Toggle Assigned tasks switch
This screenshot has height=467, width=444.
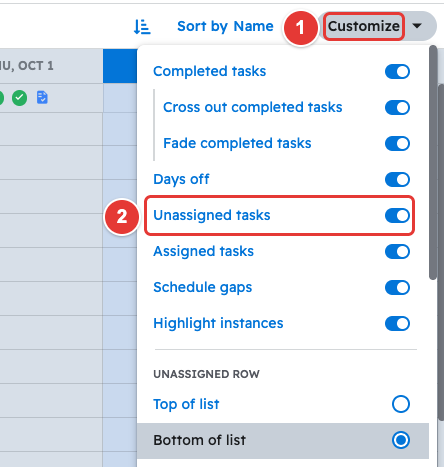(x=397, y=251)
